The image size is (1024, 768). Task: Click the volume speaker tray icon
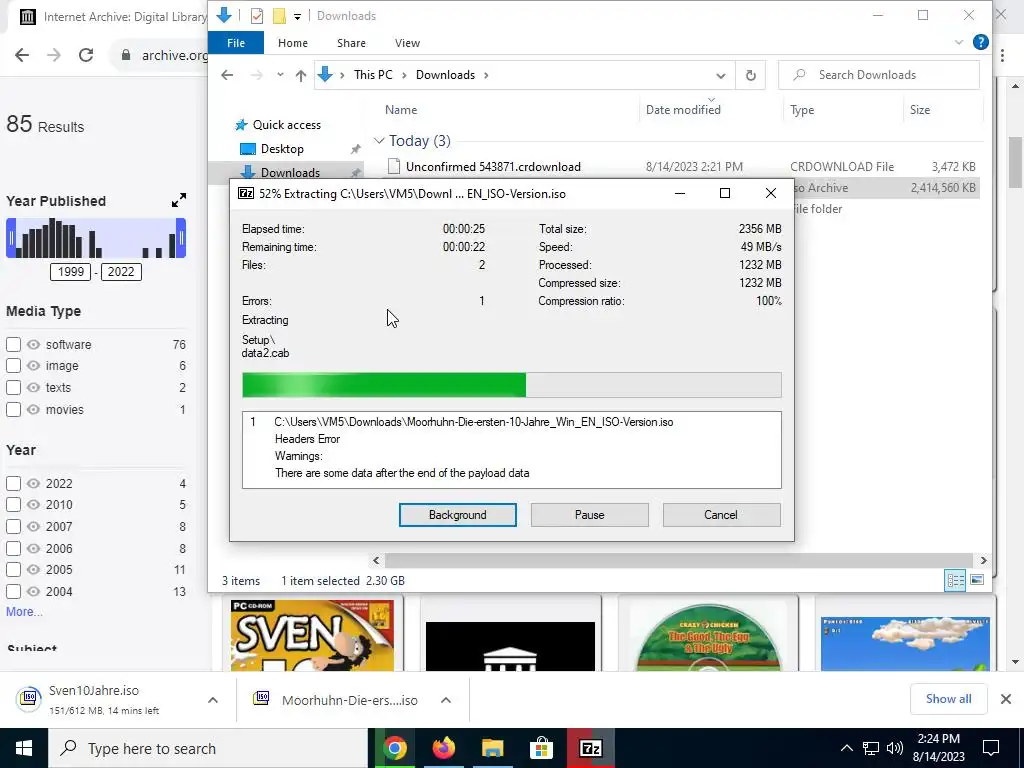[x=895, y=748]
